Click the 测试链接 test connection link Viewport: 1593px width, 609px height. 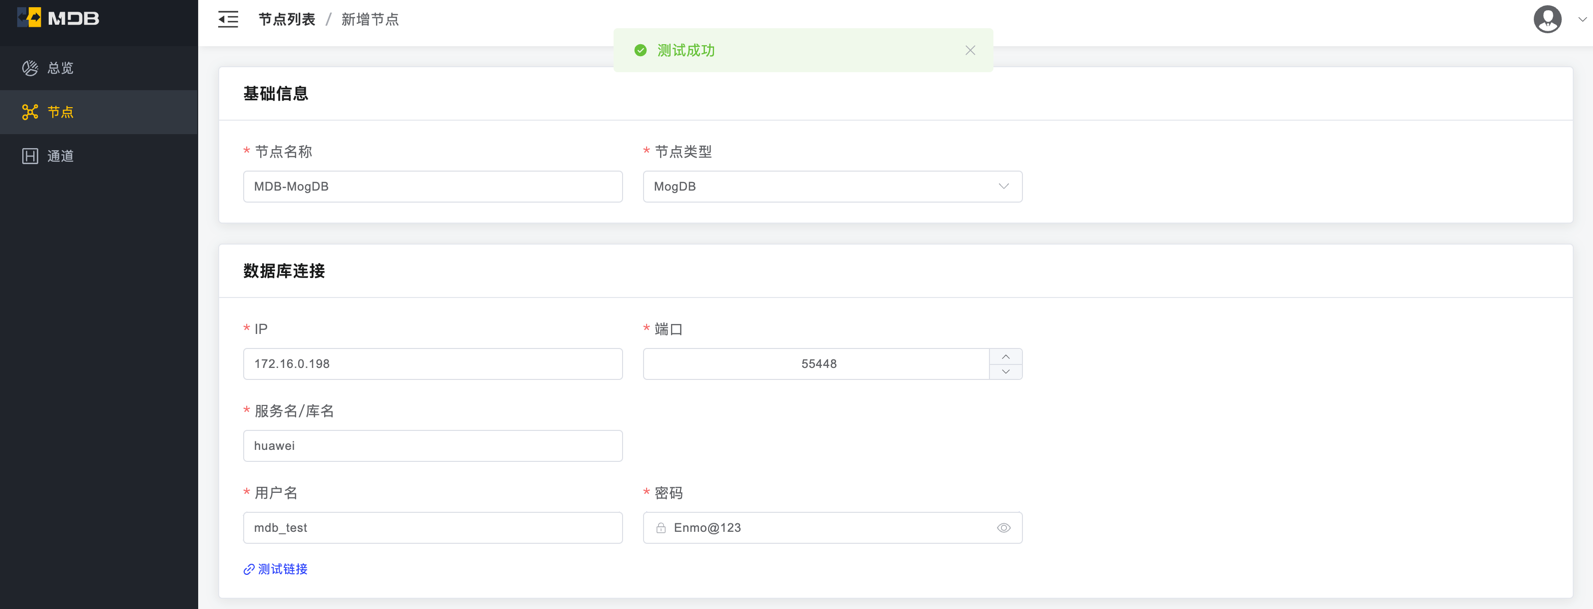coord(275,569)
